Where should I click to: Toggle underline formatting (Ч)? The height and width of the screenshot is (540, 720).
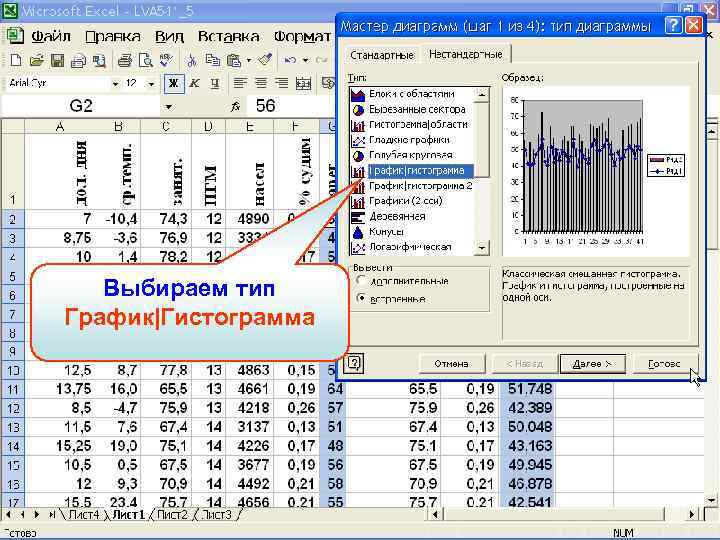coord(215,84)
